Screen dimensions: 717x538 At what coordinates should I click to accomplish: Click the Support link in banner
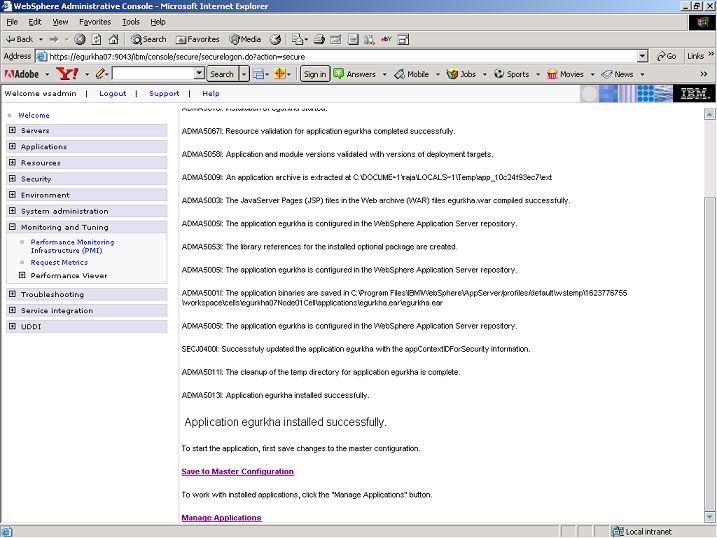coord(164,93)
